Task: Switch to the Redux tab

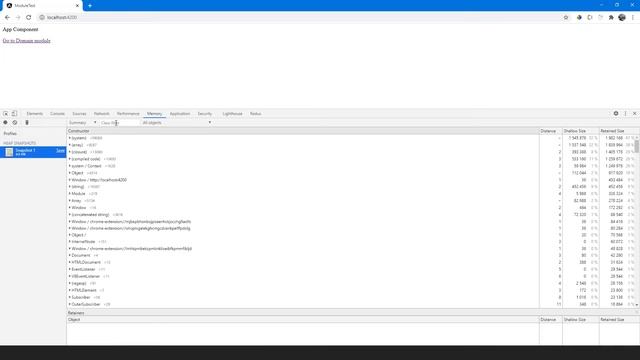Action: tap(256, 113)
